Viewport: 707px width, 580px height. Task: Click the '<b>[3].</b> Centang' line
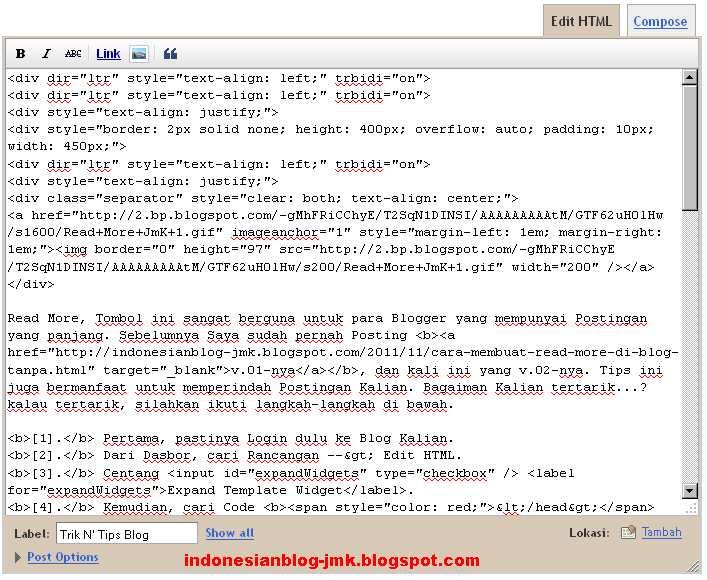click(x=291, y=474)
